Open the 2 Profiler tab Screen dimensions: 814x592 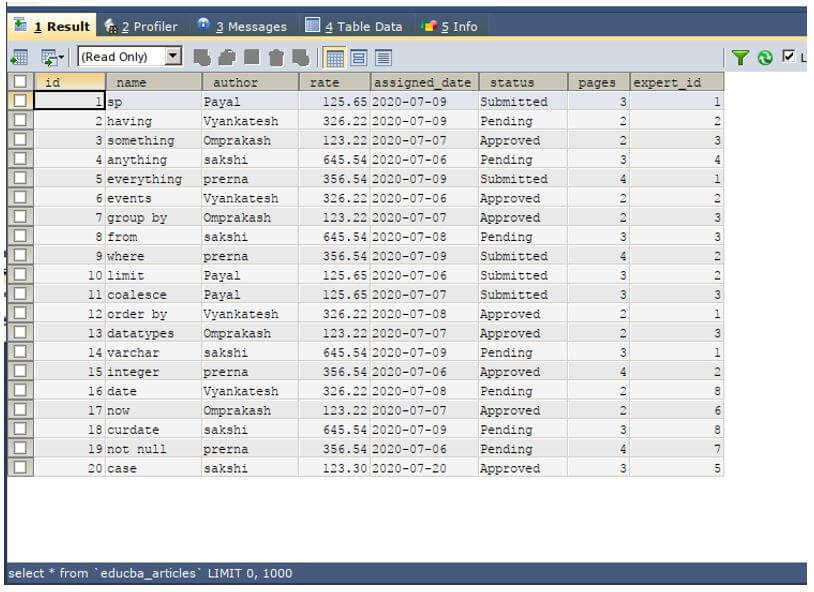click(x=141, y=26)
